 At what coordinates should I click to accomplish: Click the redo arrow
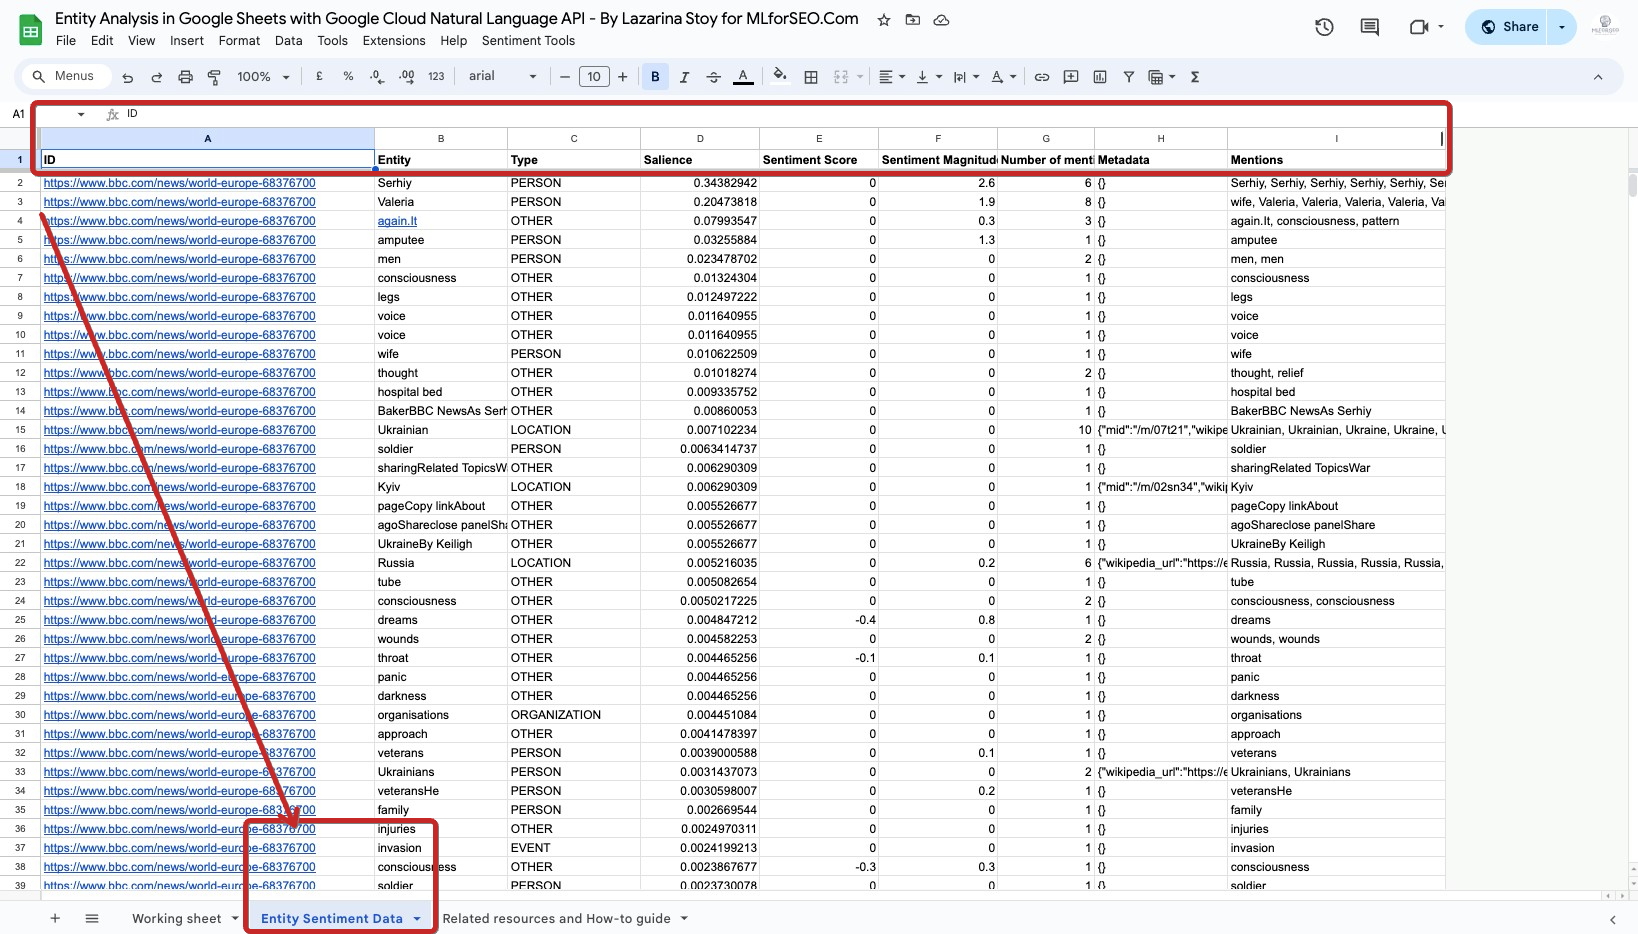tap(156, 77)
